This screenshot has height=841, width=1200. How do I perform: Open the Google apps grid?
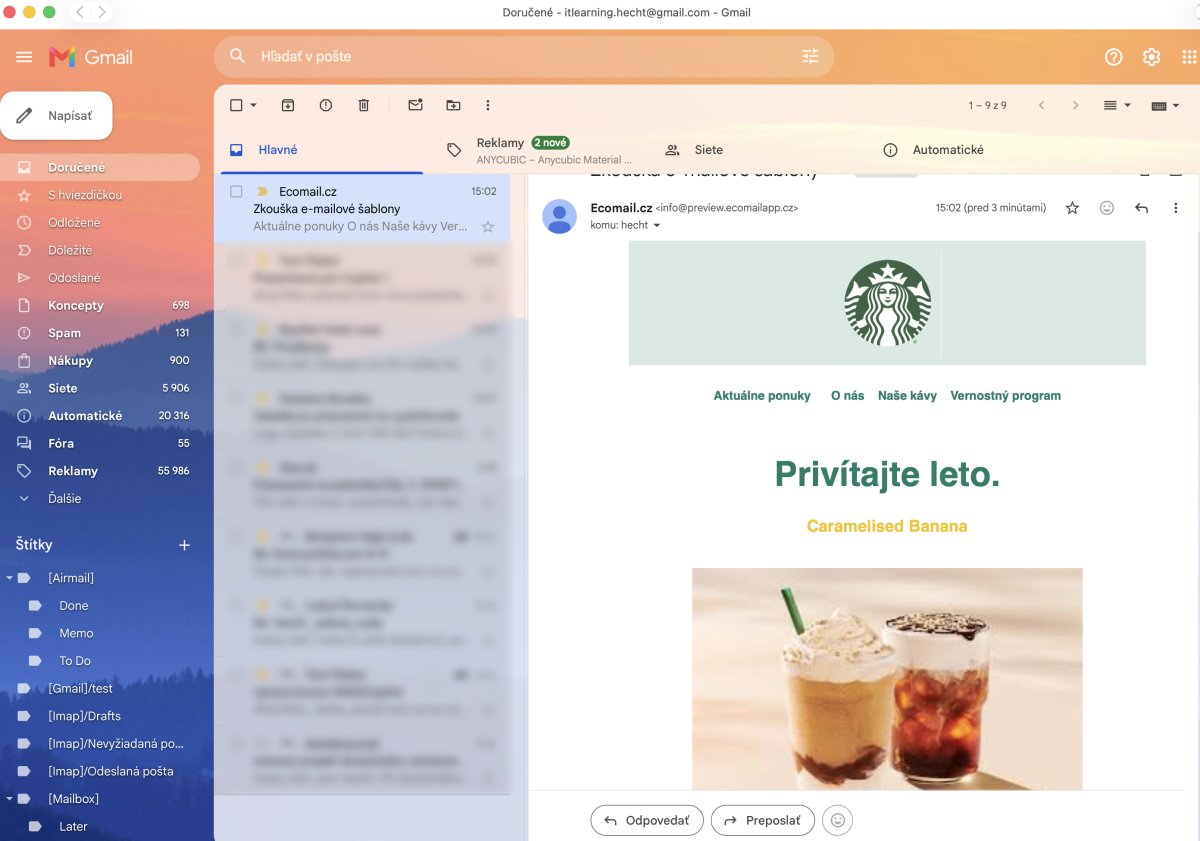[x=1189, y=57]
